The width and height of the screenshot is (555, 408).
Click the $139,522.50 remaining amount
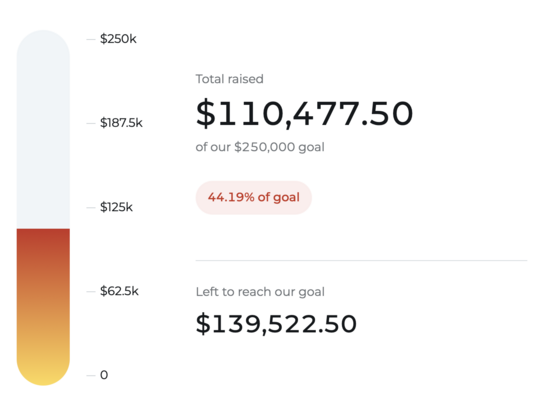(276, 323)
